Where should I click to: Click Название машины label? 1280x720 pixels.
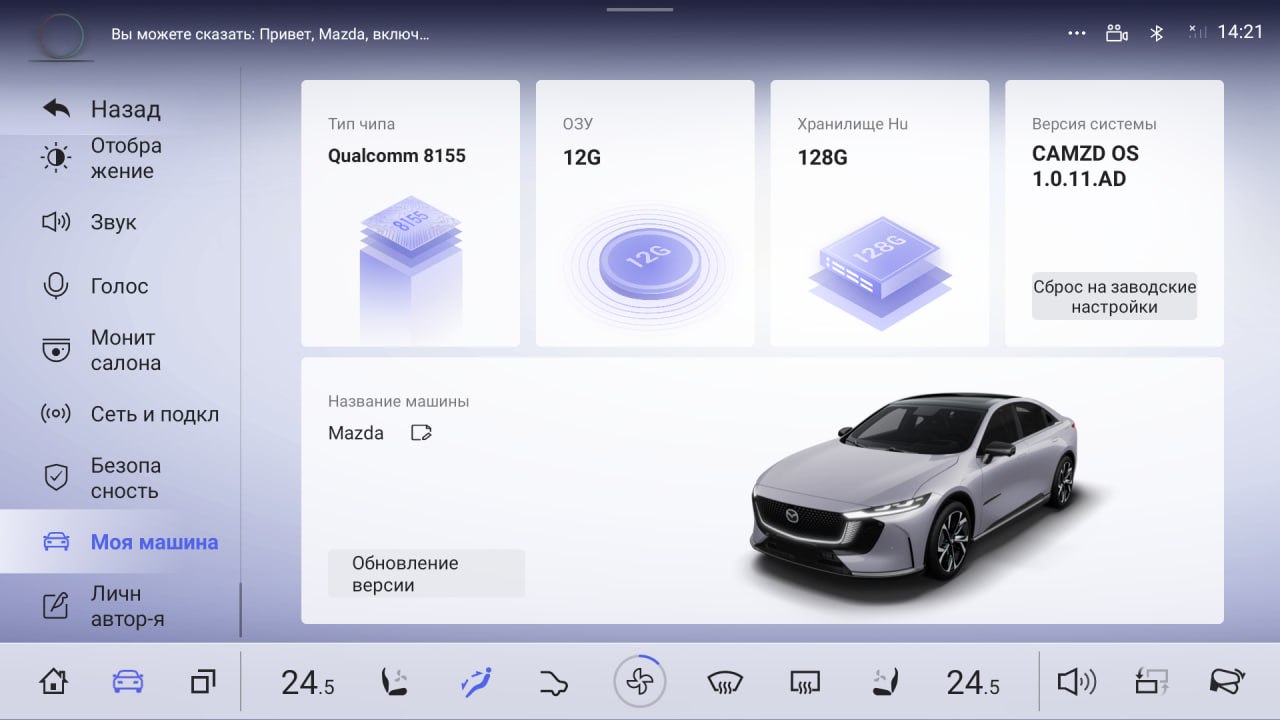click(x=398, y=401)
